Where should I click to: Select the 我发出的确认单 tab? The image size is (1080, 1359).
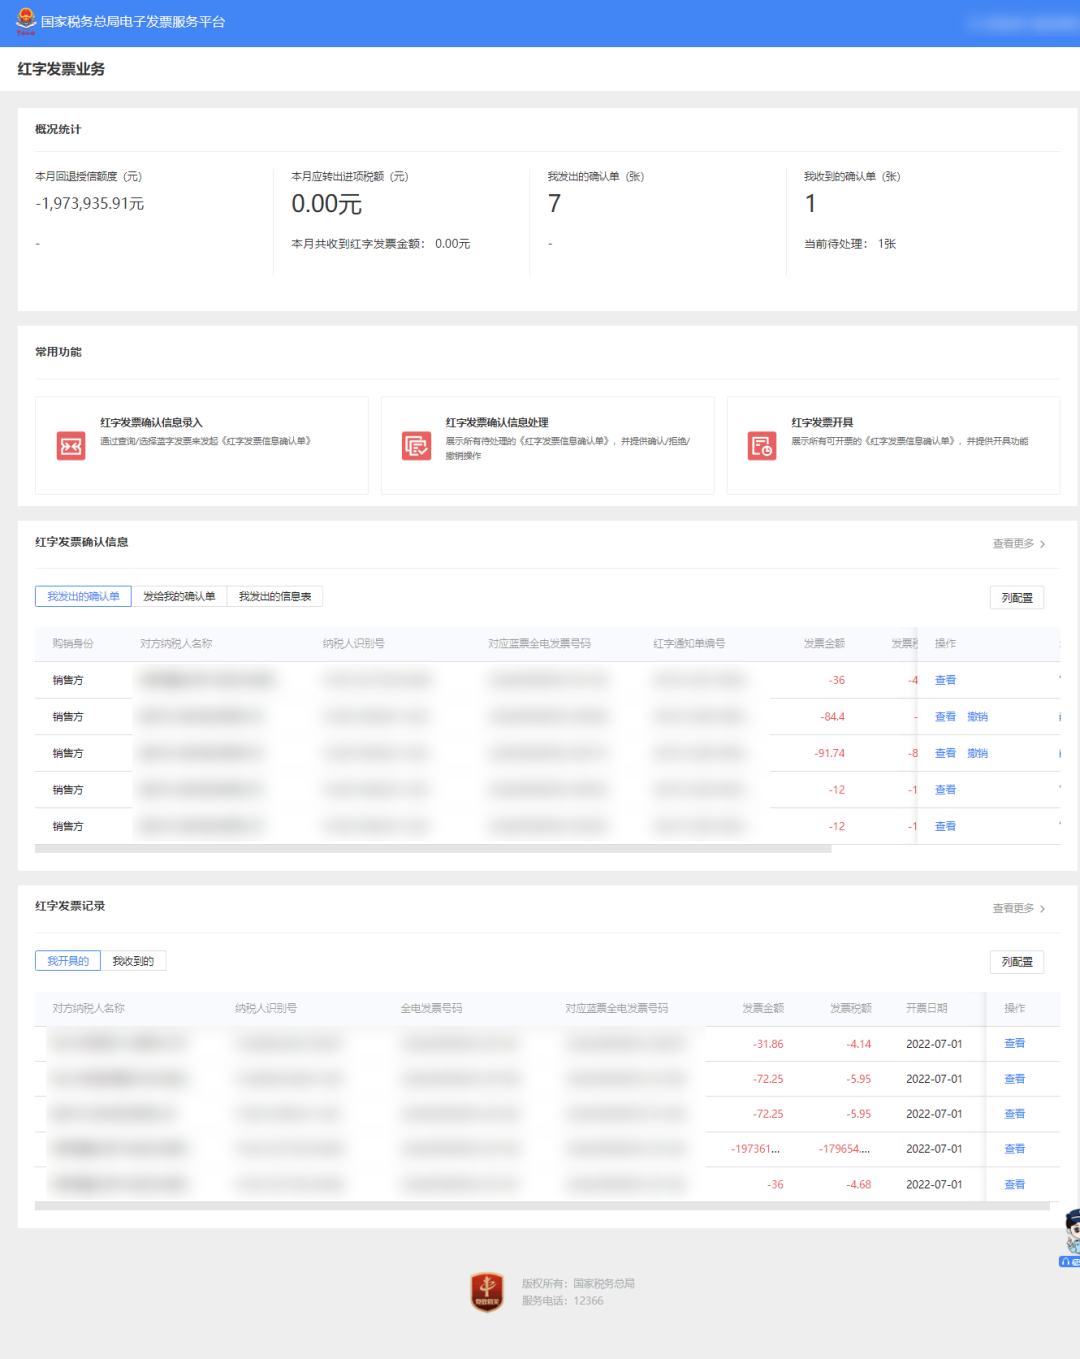click(83, 597)
